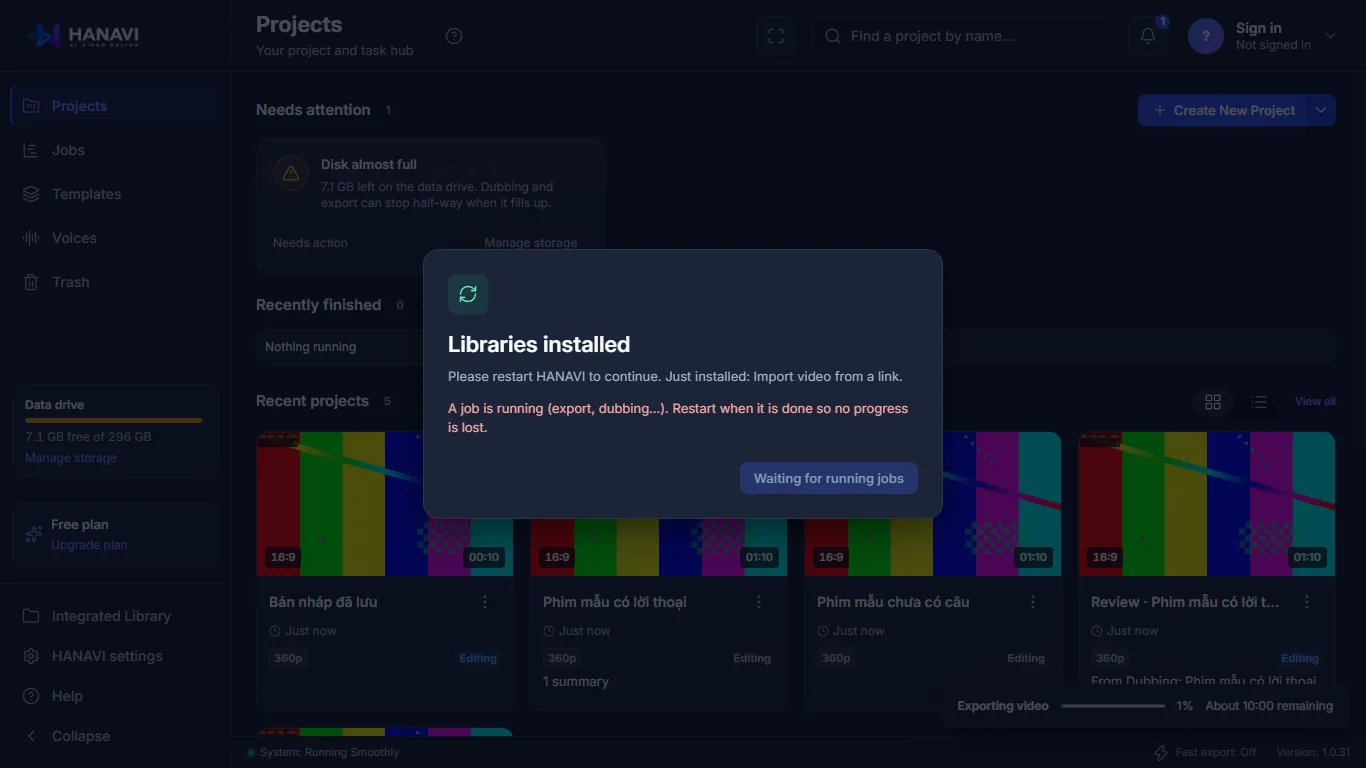Viewport: 1366px width, 768px height.
Task: Open Templates in the sidebar
Action: pos(115,194)
